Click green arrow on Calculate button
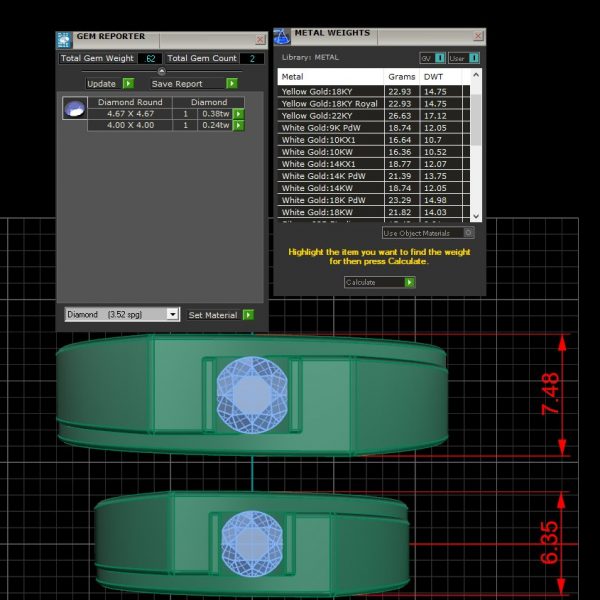The image size is (600, 600). 409,282
